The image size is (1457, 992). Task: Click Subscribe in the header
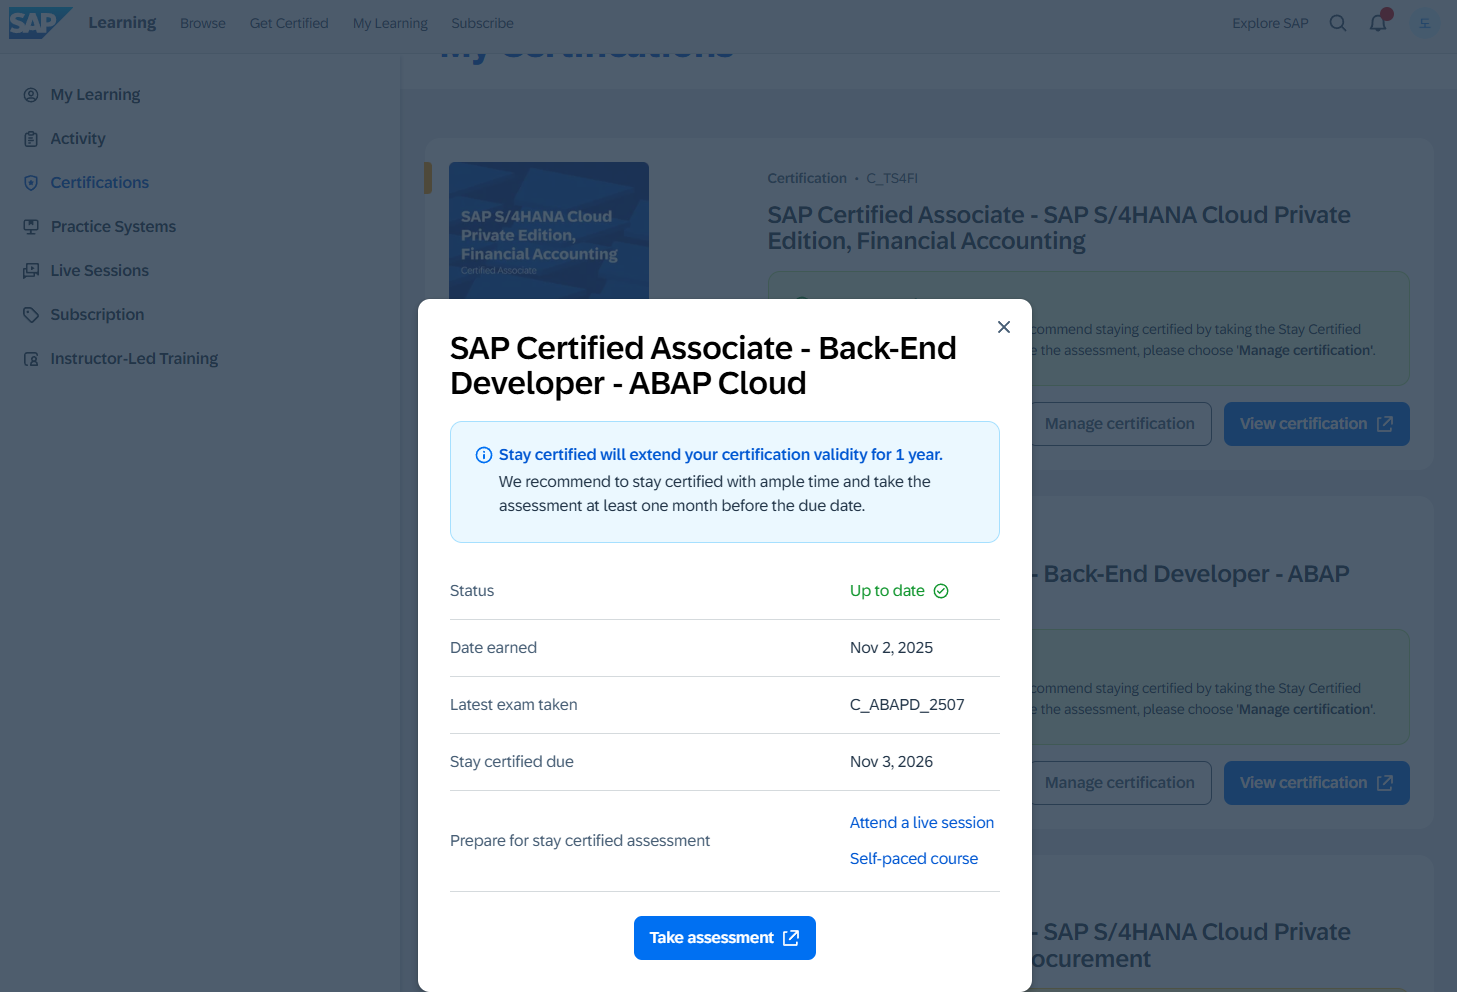[x=482, y=23]
